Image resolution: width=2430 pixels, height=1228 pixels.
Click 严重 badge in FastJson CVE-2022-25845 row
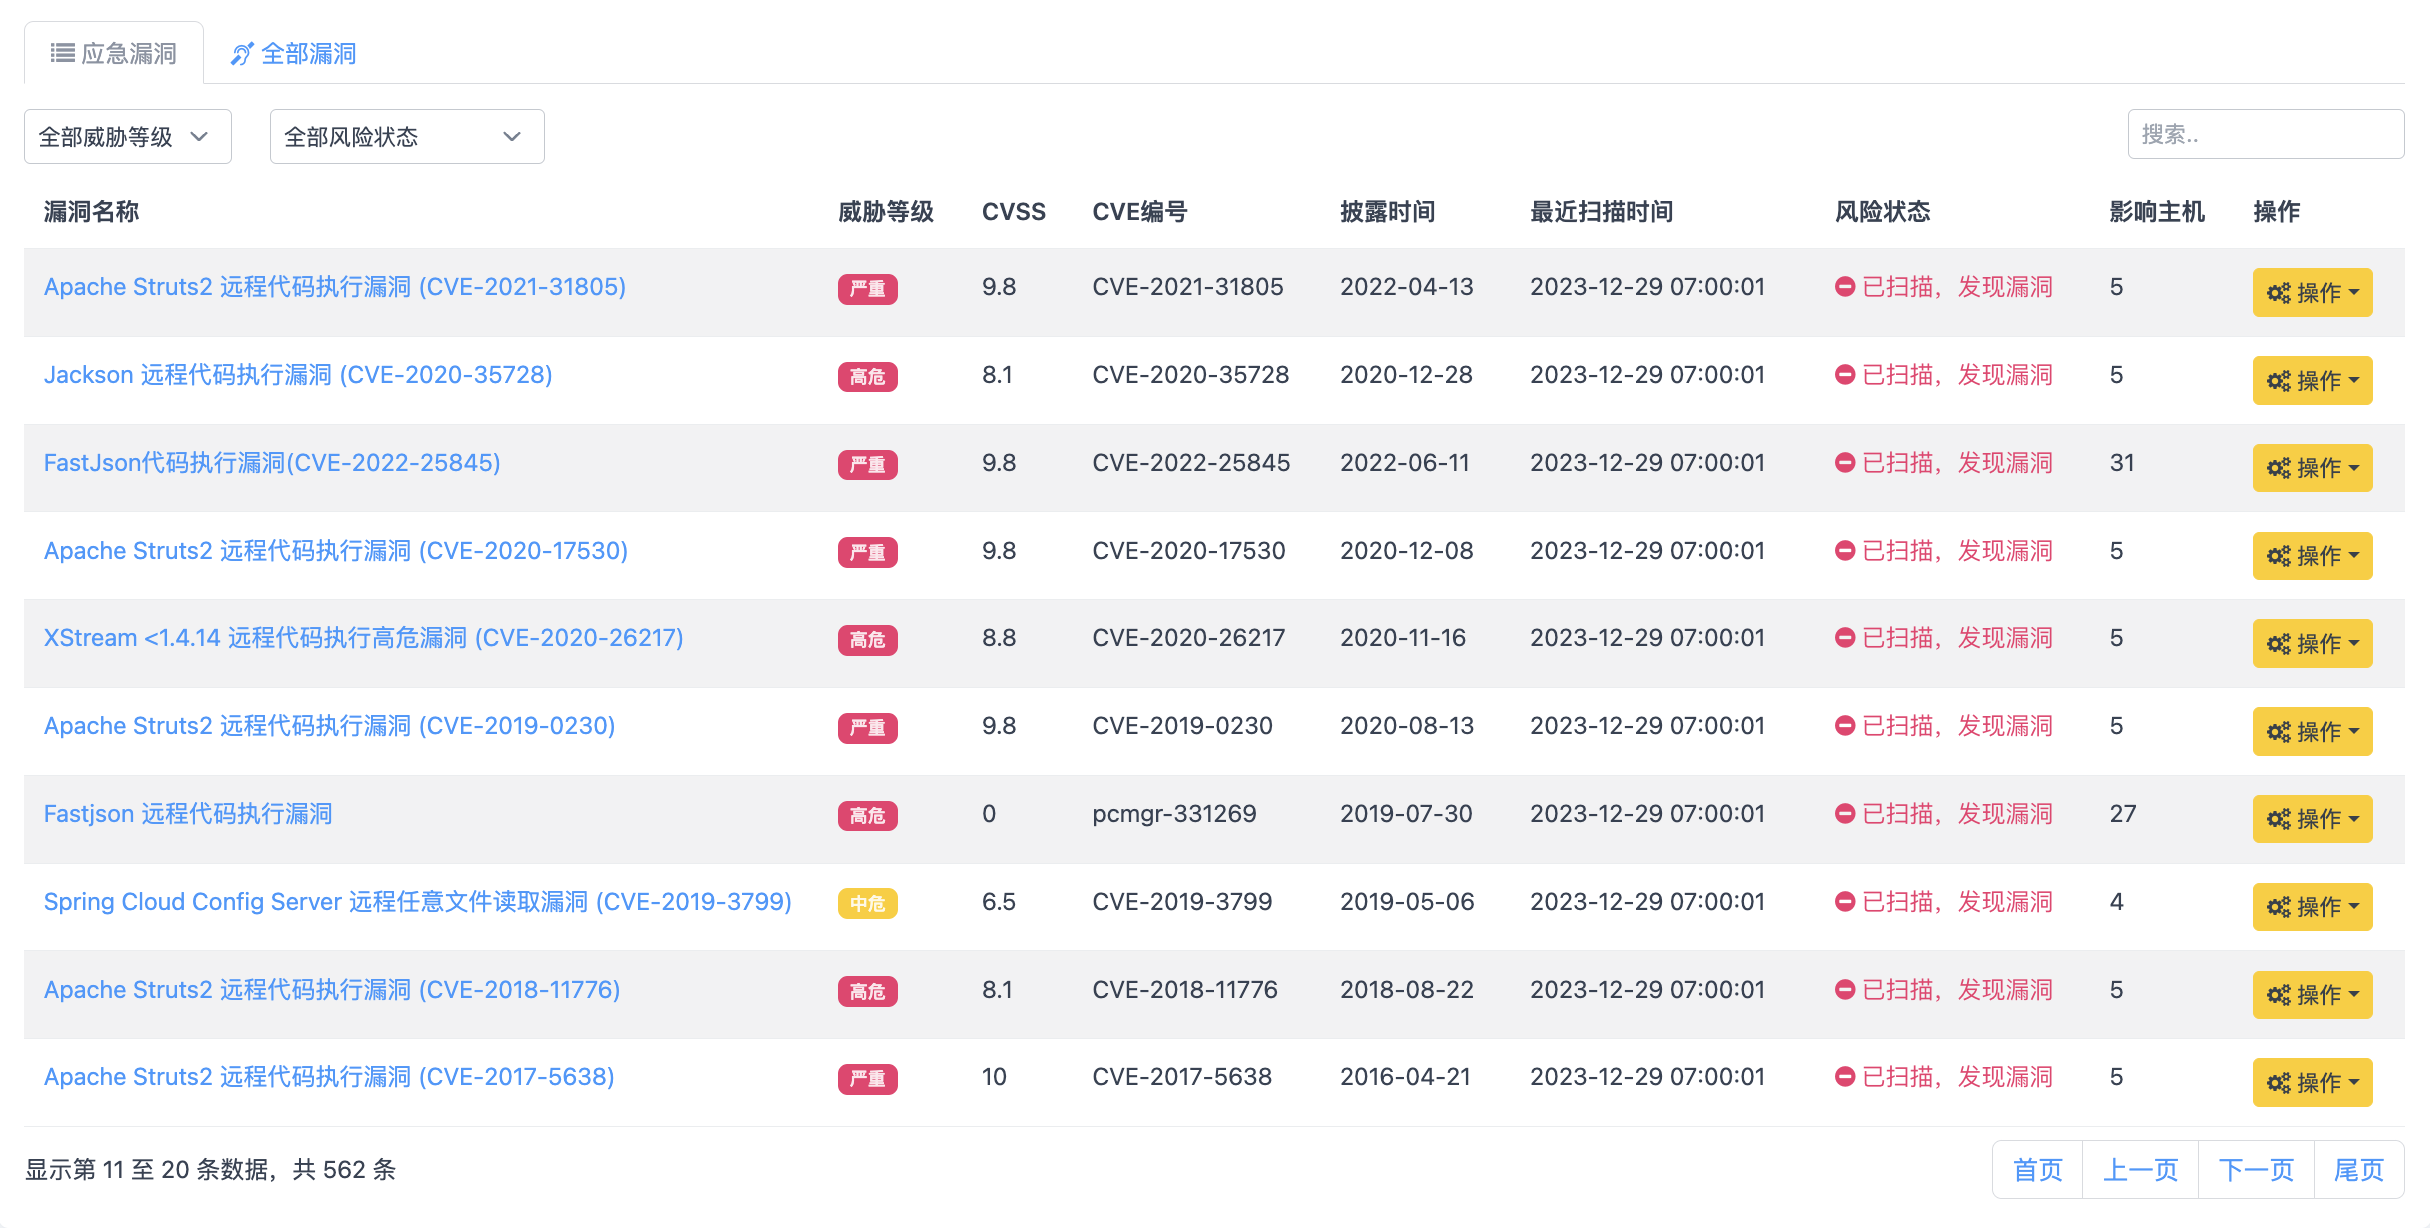click(x=867, y=465)
